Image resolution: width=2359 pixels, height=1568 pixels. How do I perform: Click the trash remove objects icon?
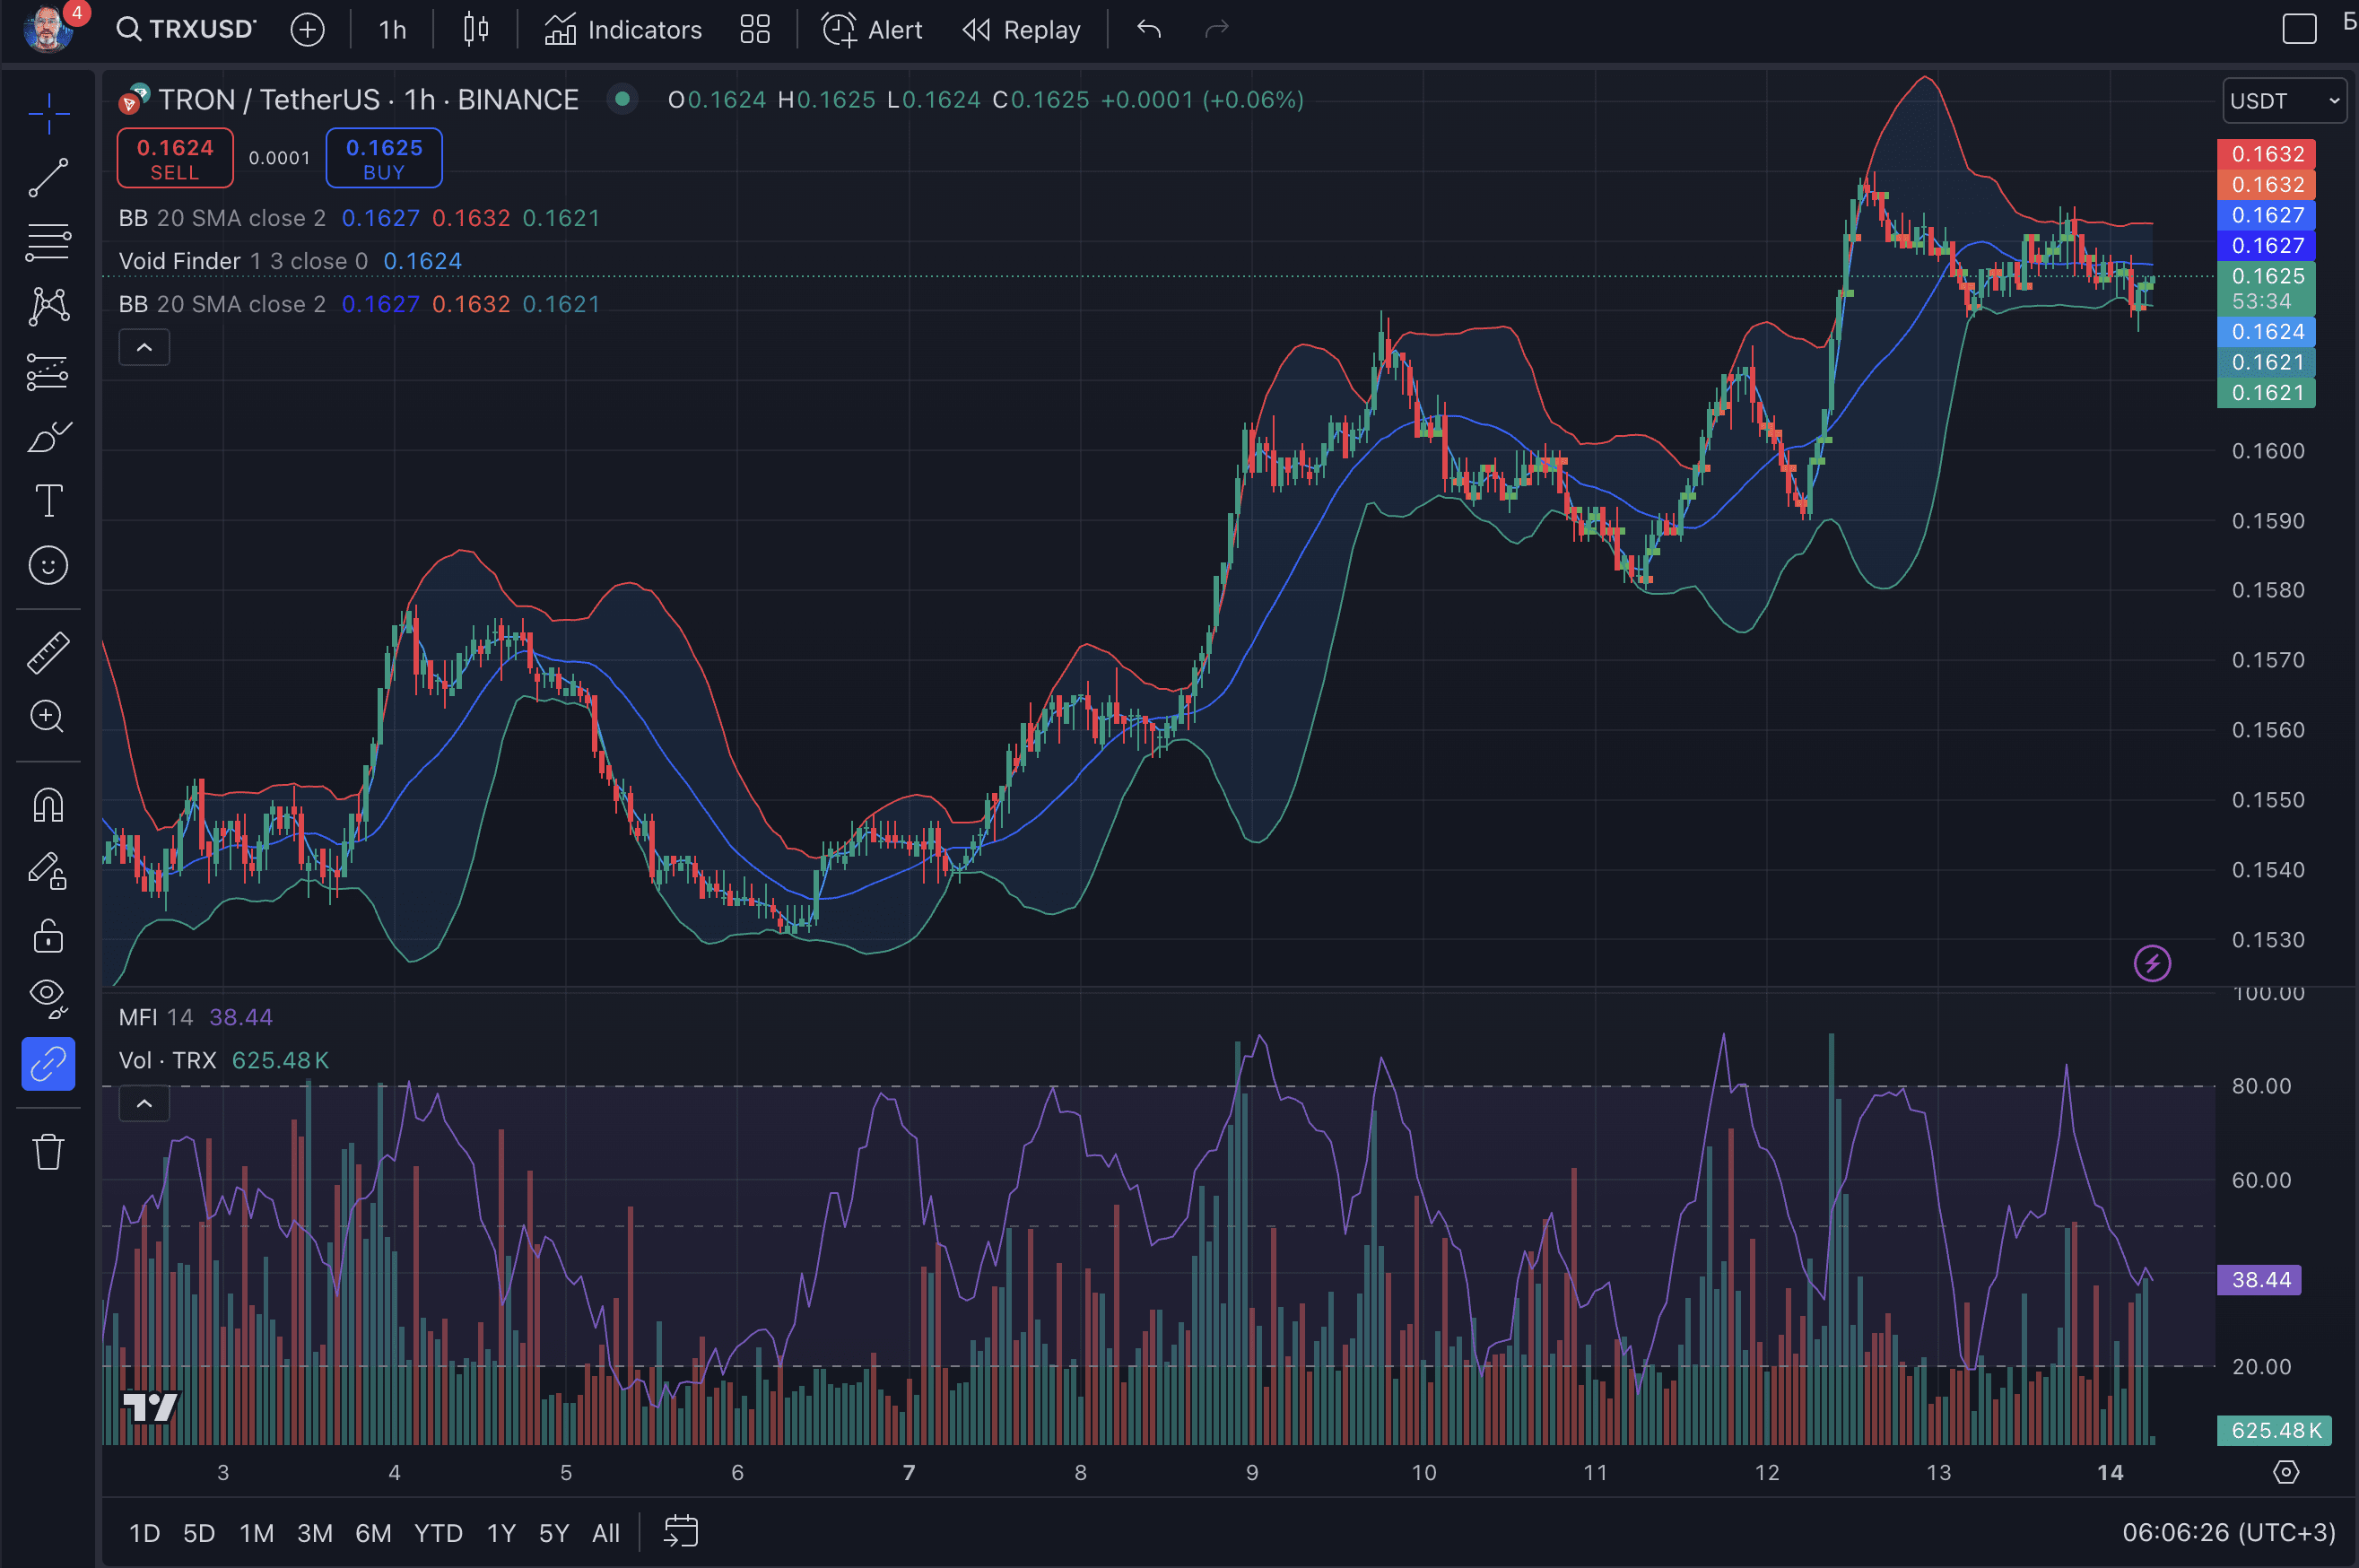pyautogui.click(x=48, y=1152)
